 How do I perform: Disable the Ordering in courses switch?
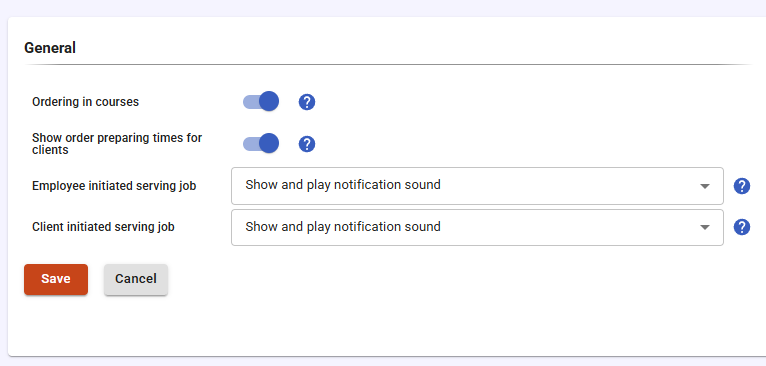coord(261,102)
